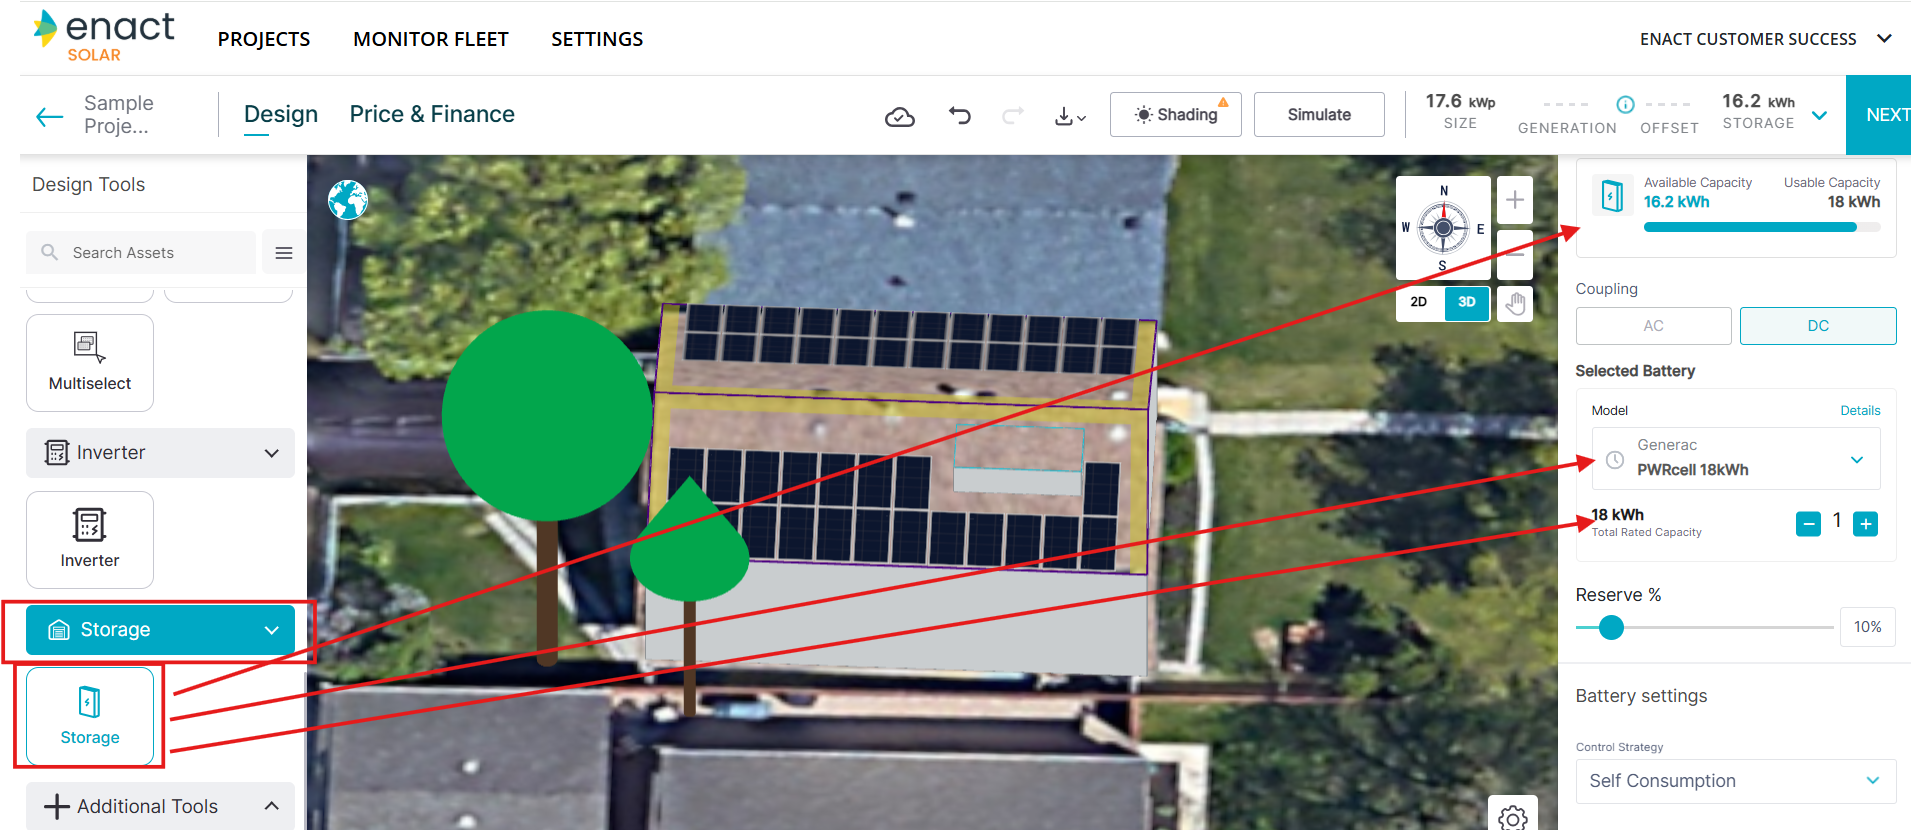Open battery Details link
The height and width of the screenshot is (830, 1911).
click(x=1860, y=410)
